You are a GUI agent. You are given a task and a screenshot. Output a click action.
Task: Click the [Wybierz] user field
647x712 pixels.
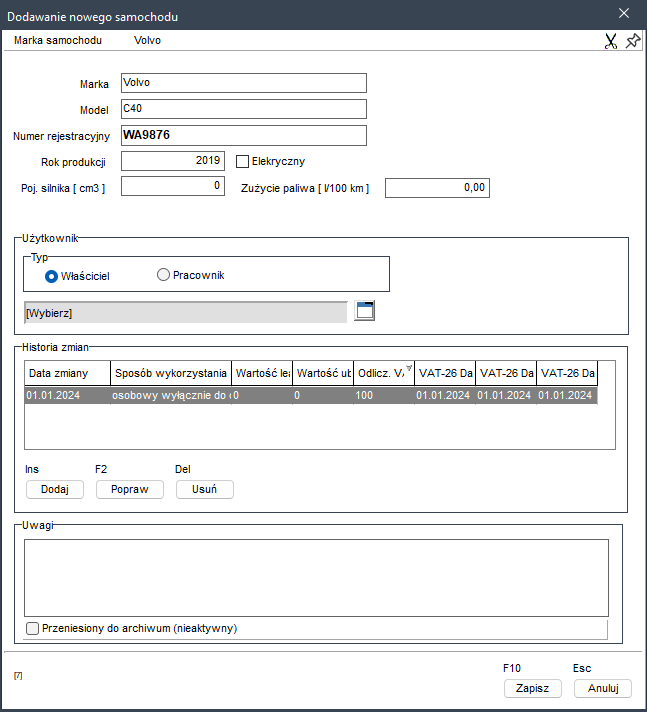pos(186,312)
